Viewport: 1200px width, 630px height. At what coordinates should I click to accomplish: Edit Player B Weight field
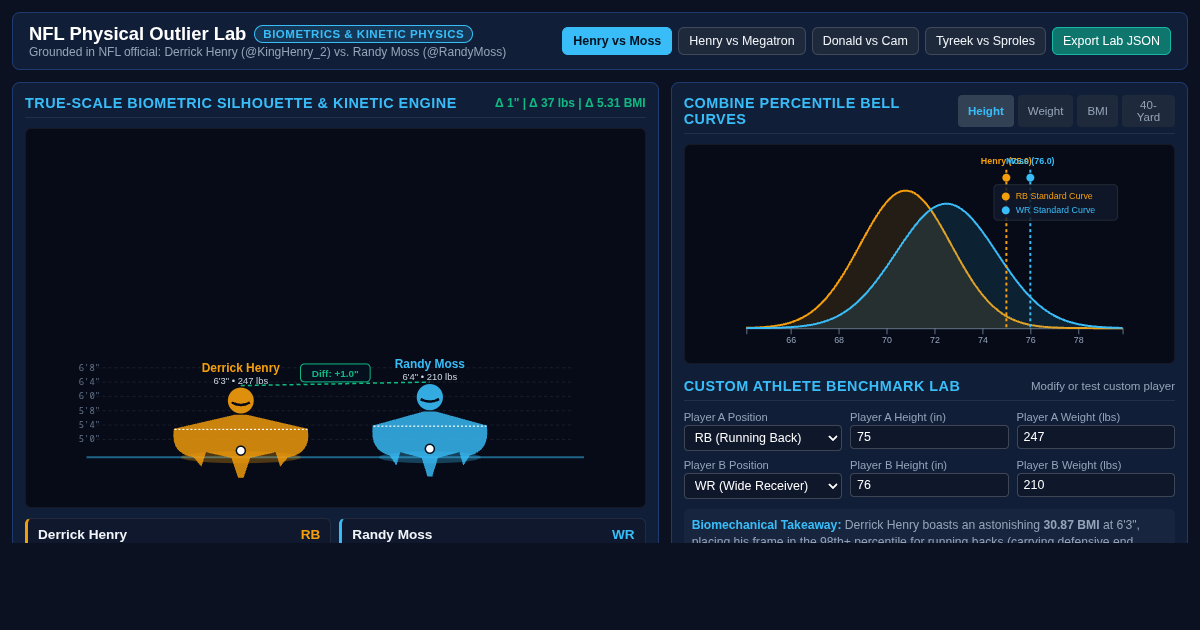[x=1096, y=485]
